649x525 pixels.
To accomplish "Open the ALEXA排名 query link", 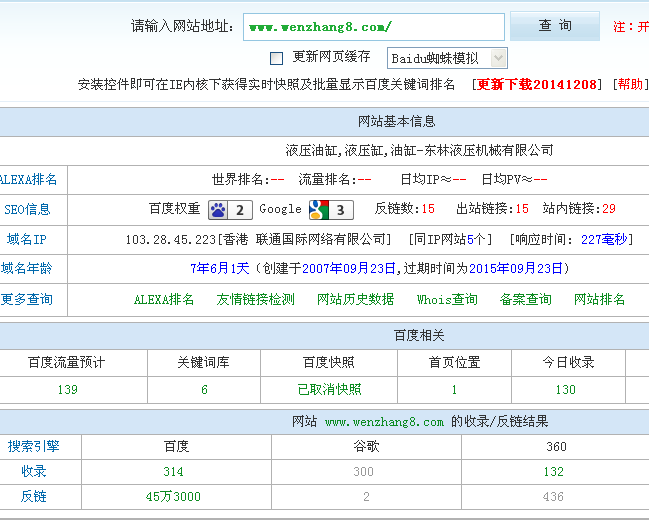I will click(164, 299).
